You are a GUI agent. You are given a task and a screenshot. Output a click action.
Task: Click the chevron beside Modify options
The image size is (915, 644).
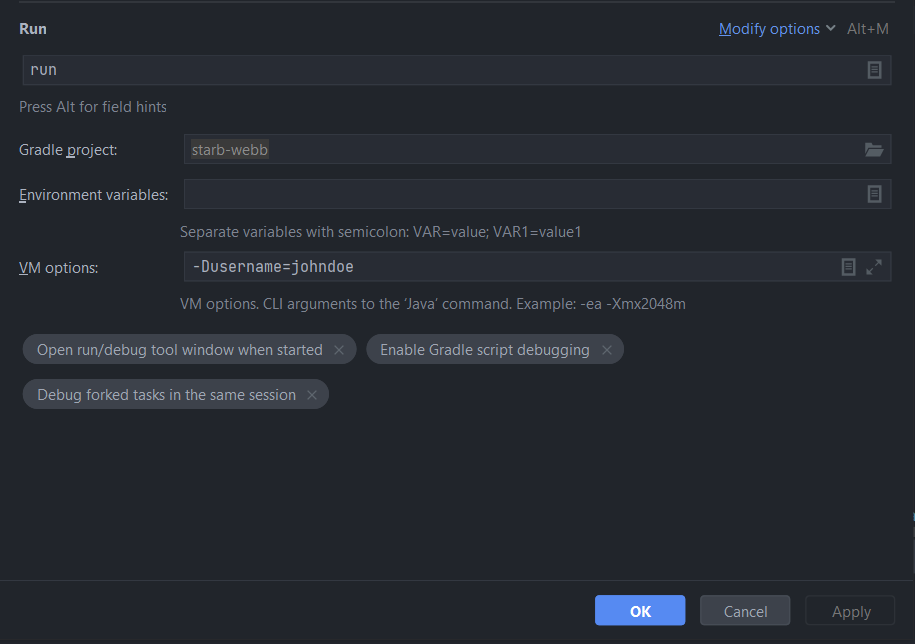tap(831, 29)
